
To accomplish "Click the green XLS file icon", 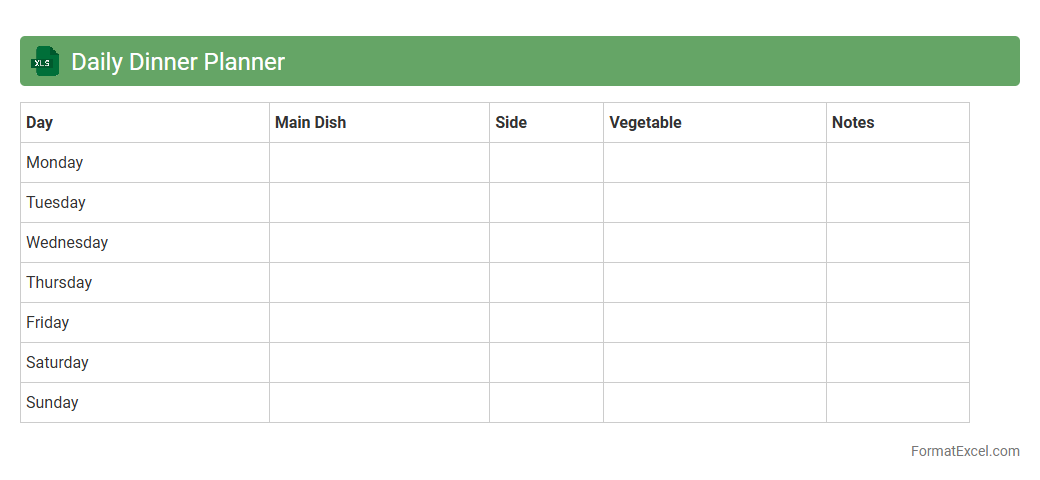I will (x=45, y=61).
